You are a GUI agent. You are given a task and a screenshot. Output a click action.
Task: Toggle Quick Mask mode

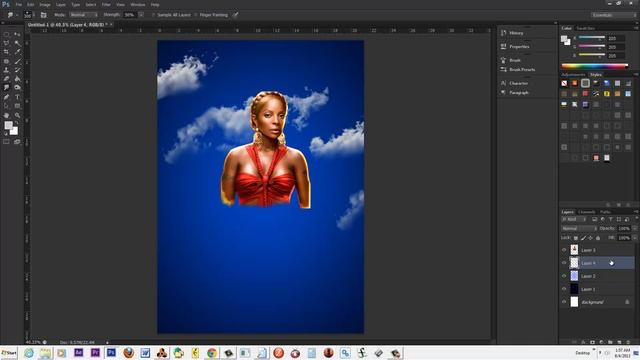(6, 142)
